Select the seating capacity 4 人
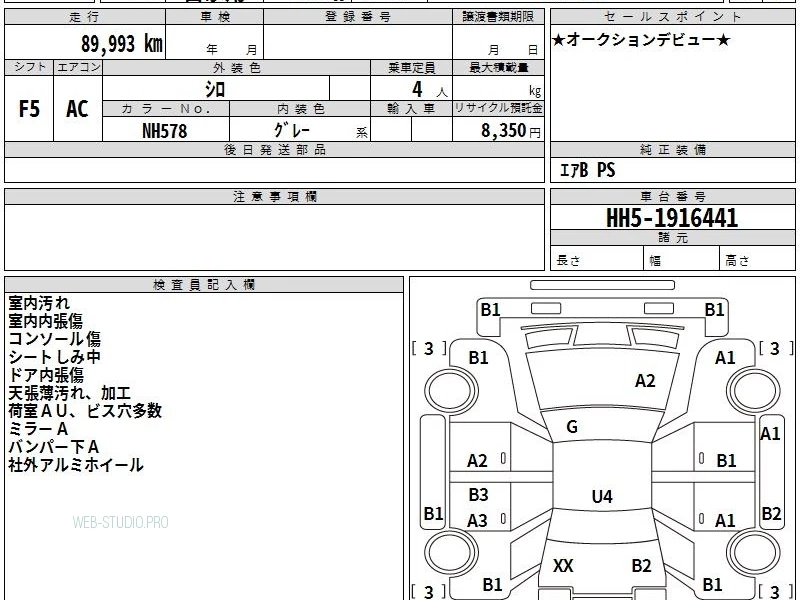The width and height of the screenshot is (800, 600). (x=429, y=90)
